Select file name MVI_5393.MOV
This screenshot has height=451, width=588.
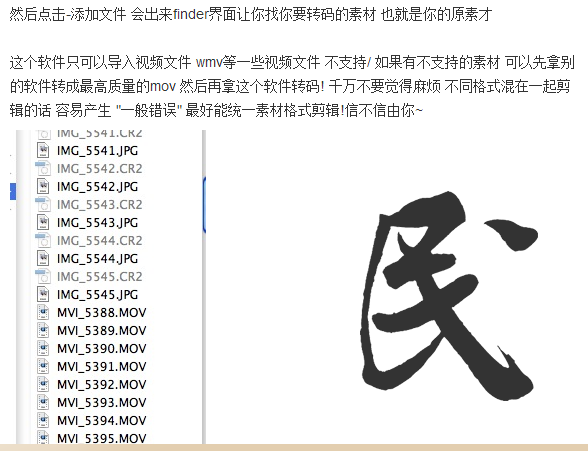102,403
